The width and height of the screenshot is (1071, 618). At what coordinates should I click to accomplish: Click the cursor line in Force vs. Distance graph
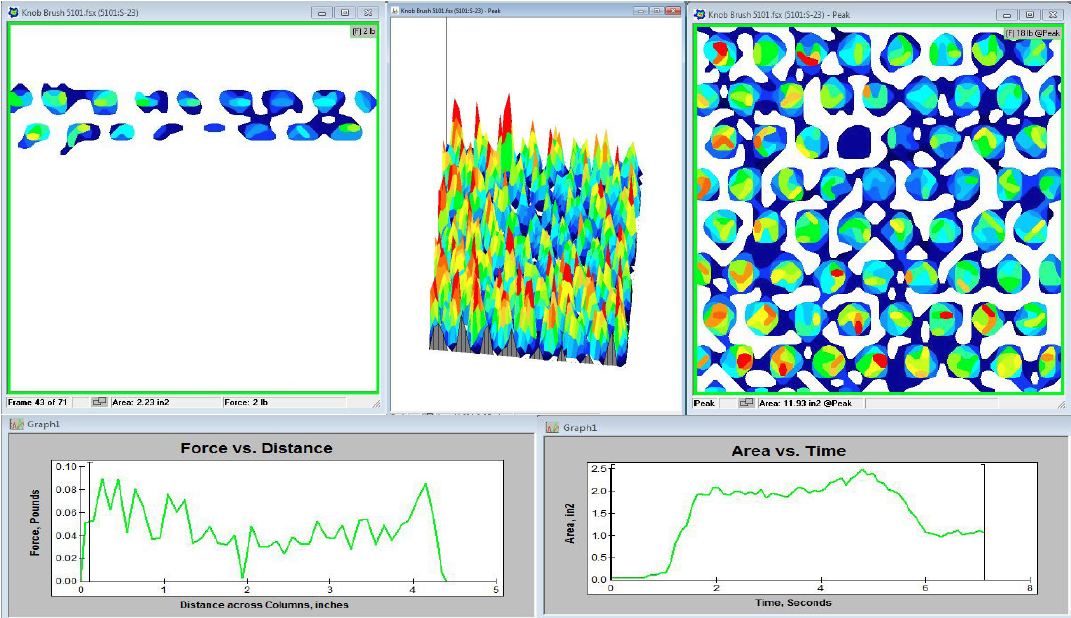pos(89,520)
